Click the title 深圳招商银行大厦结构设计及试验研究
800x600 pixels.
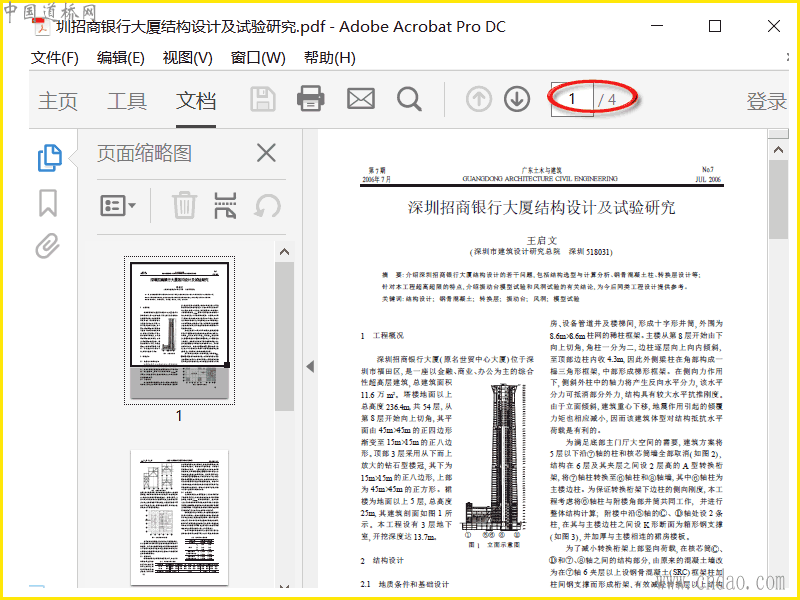pos(541,207)
